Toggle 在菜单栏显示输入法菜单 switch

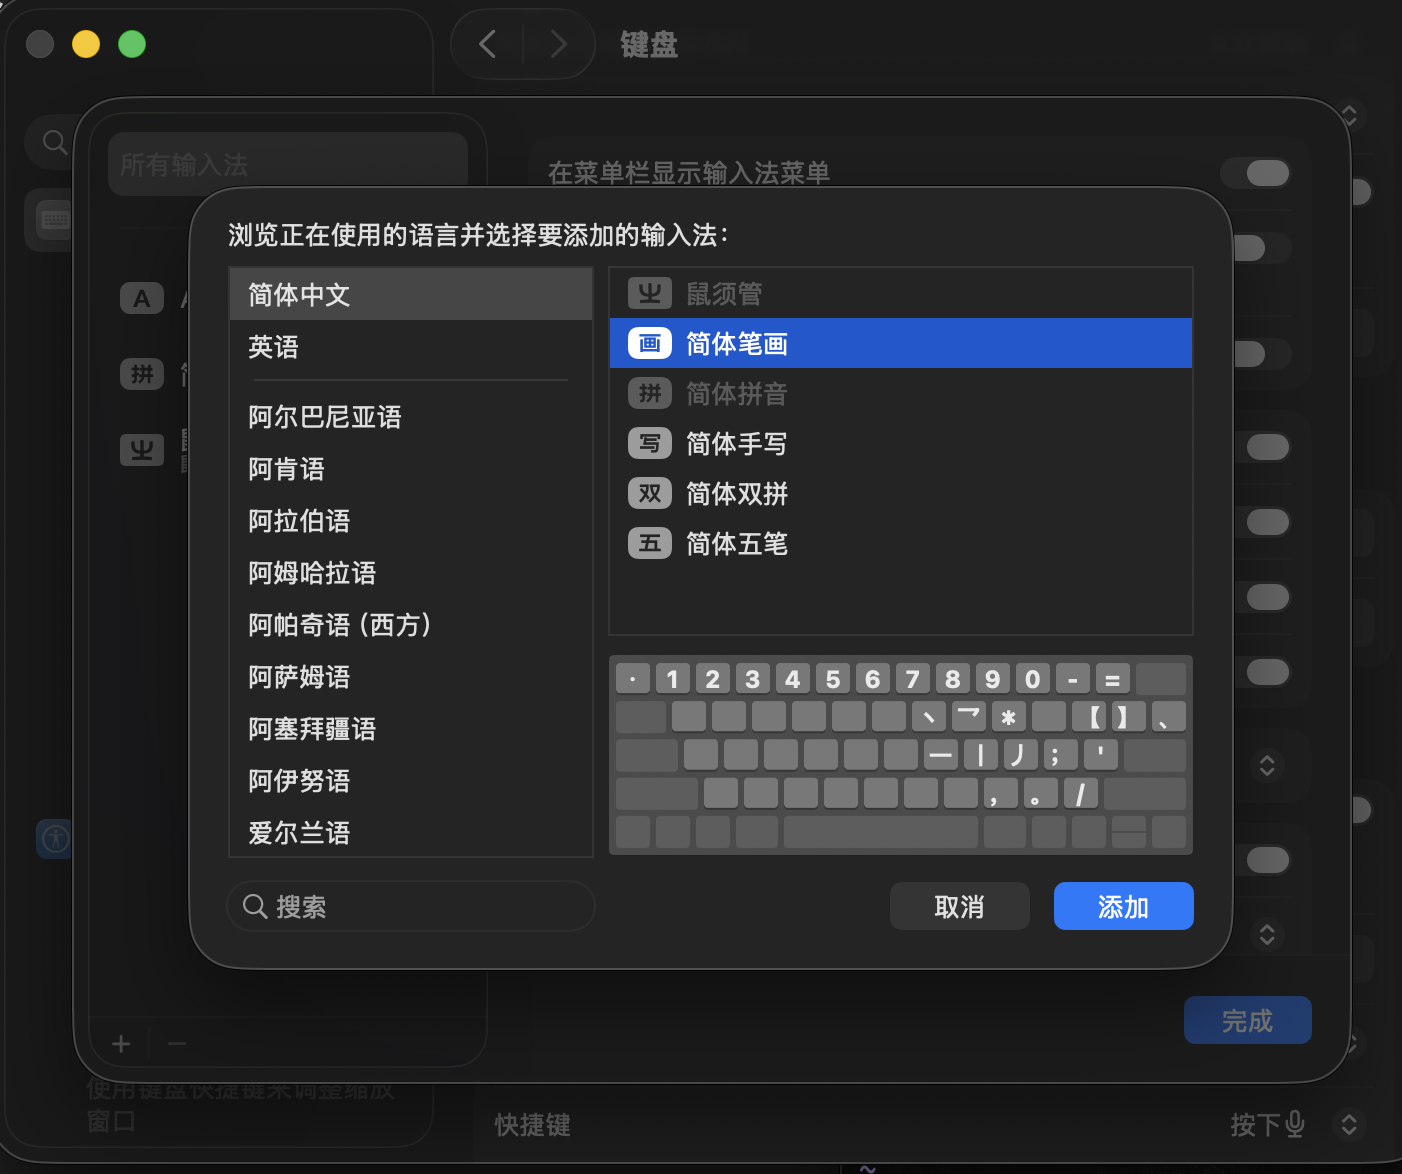point(1256,173)
